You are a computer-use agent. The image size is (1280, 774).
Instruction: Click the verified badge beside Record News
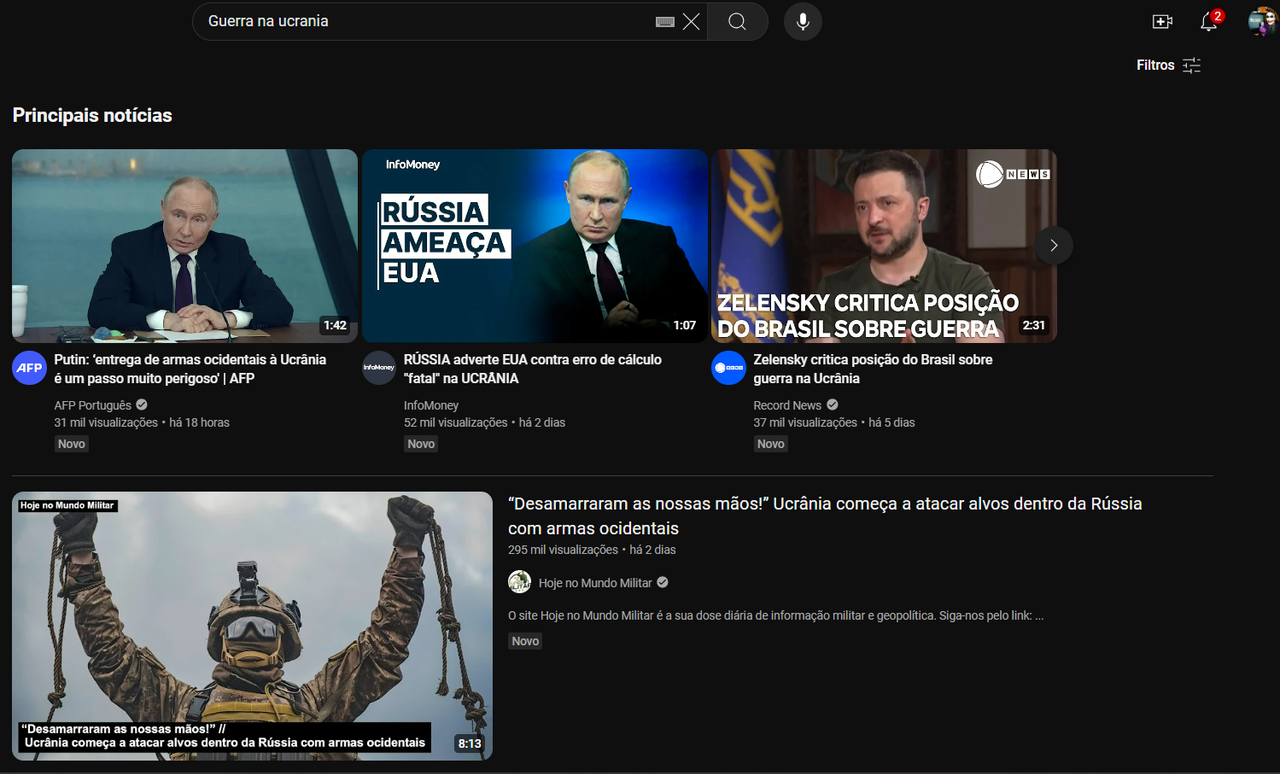click(x=832, y=405)
